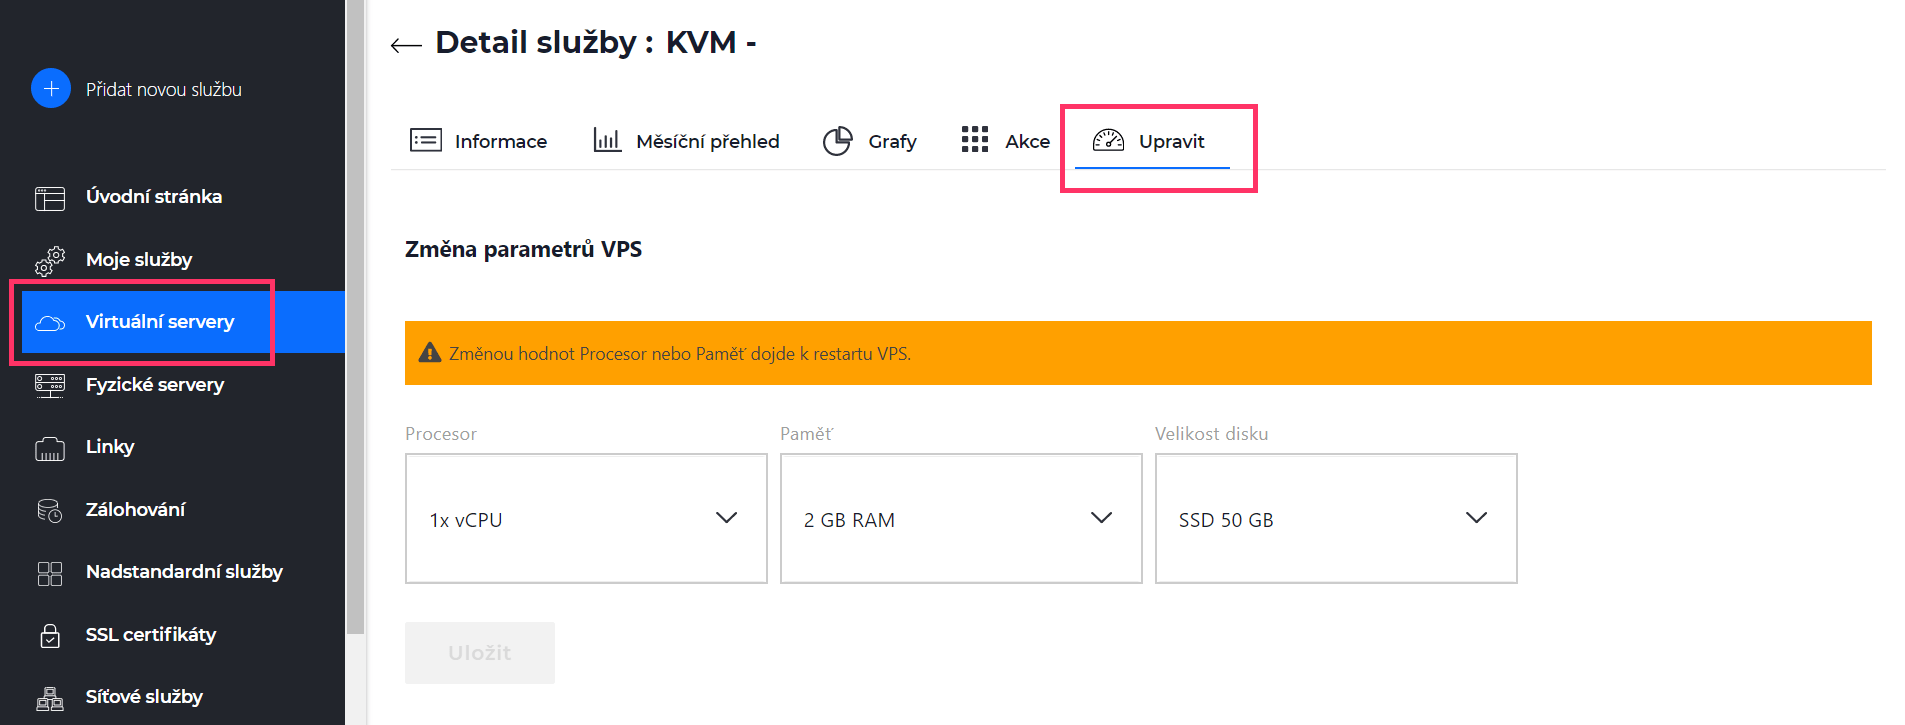Click the SSL certifikáty lock icon
The width and height of the screenshot is (1905, 725).
(50, 636)
